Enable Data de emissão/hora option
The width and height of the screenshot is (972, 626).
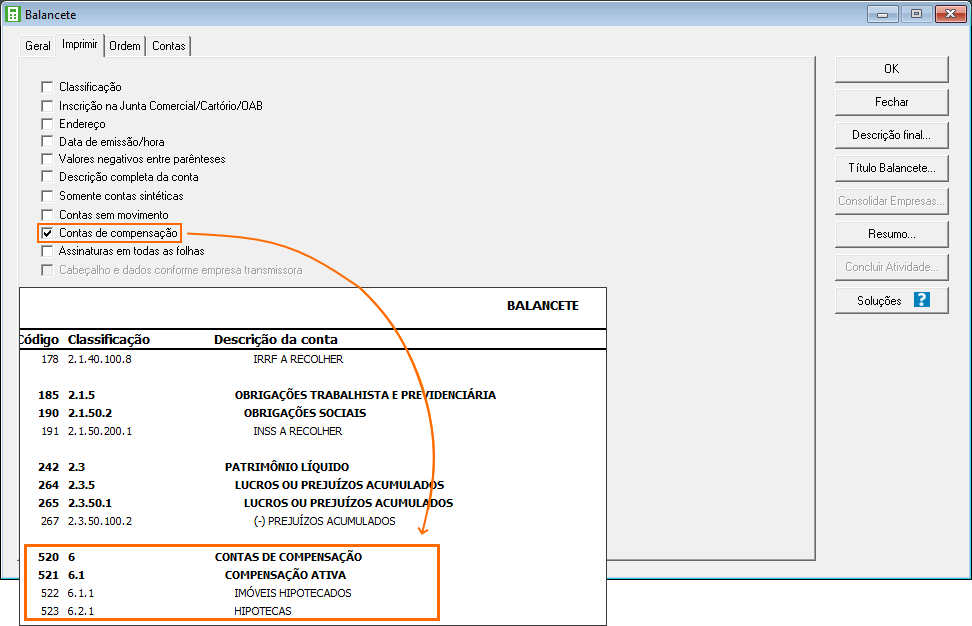coord(47,141)
